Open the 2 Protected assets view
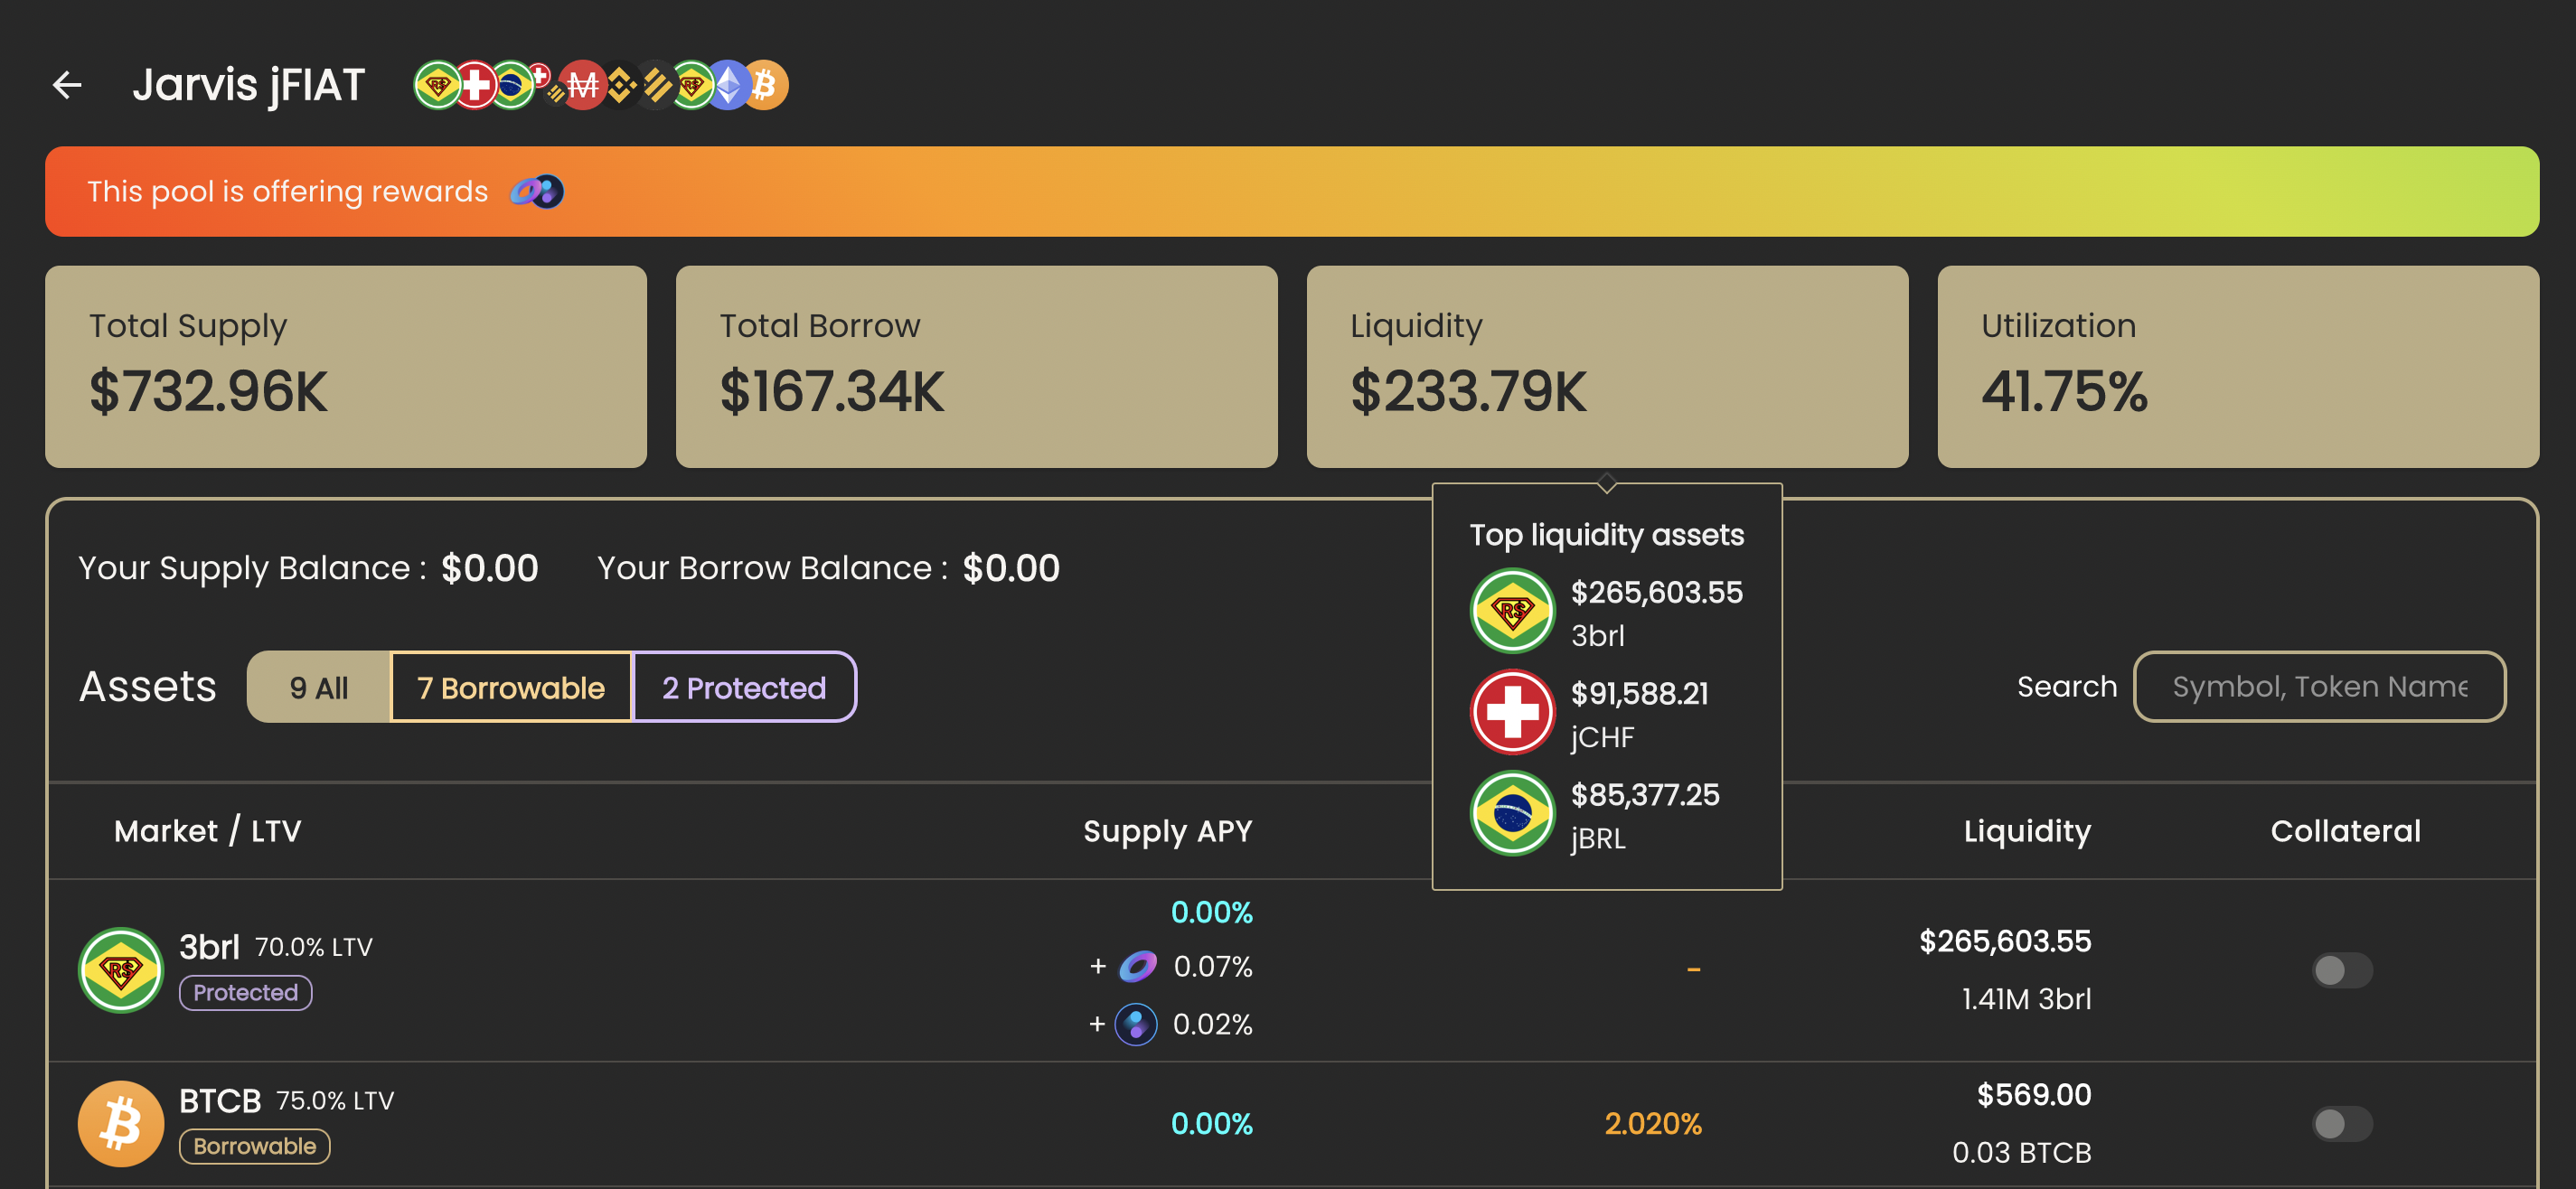 click(744, 687)
